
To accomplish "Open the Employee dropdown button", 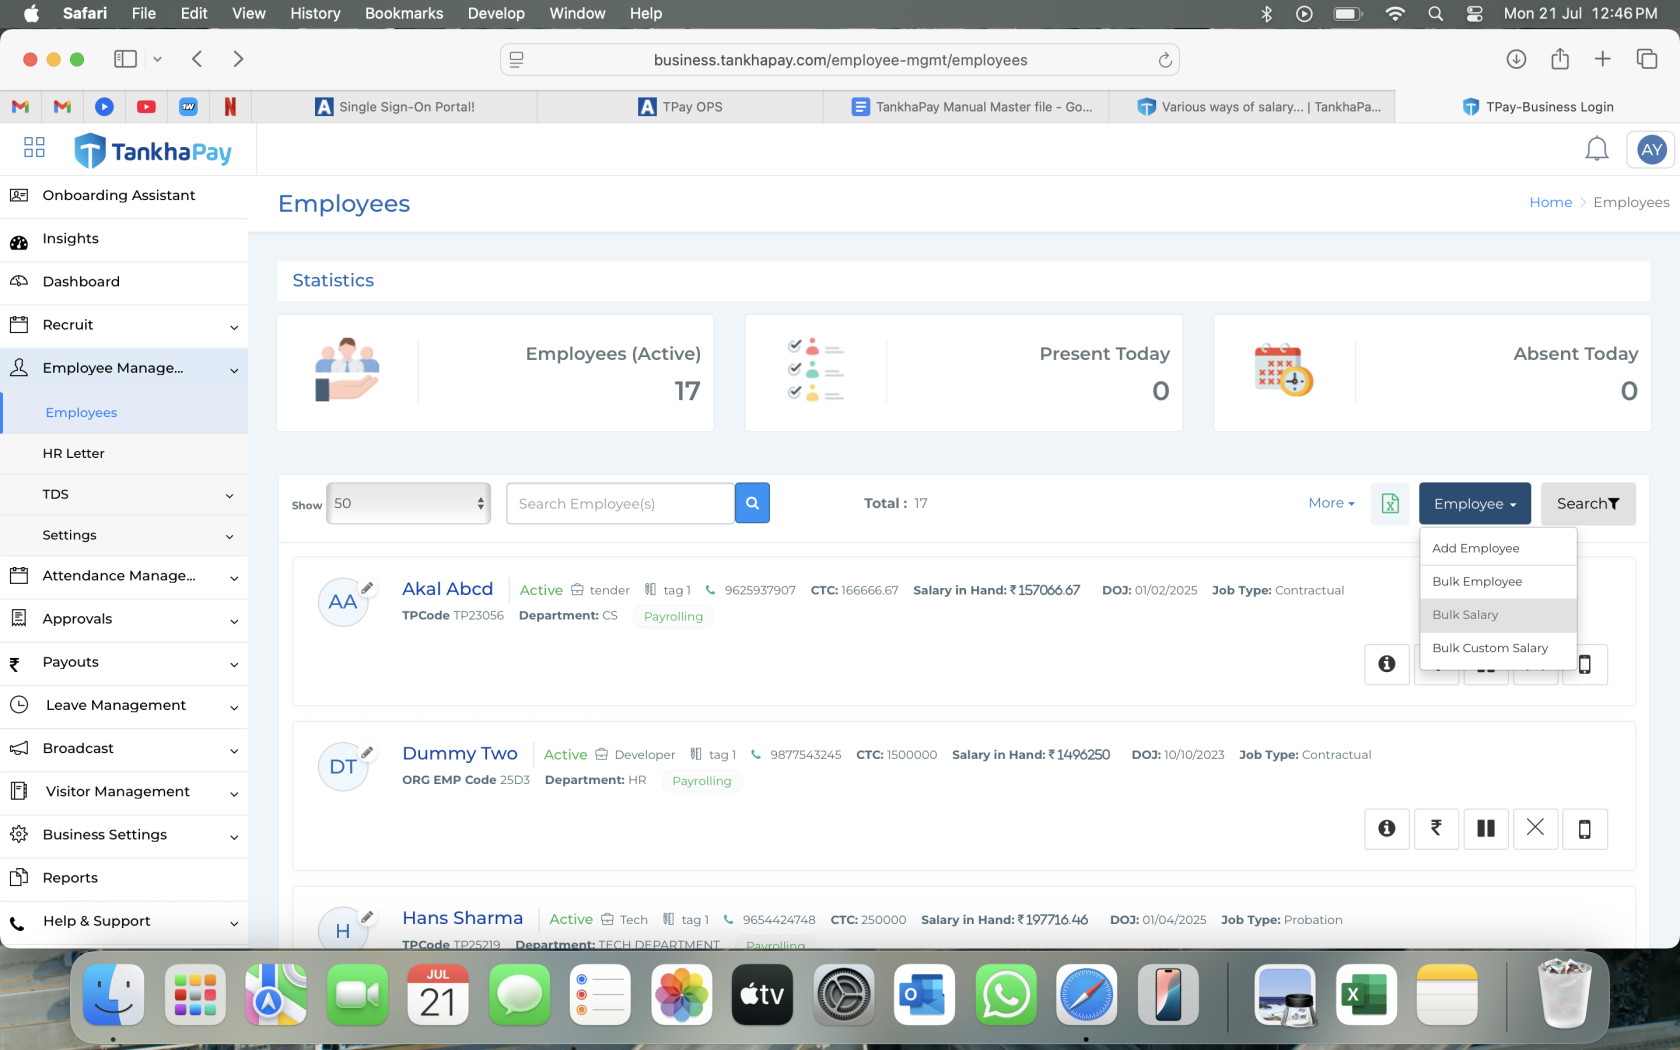I will pyautogui.click(x=1474, y=504).
